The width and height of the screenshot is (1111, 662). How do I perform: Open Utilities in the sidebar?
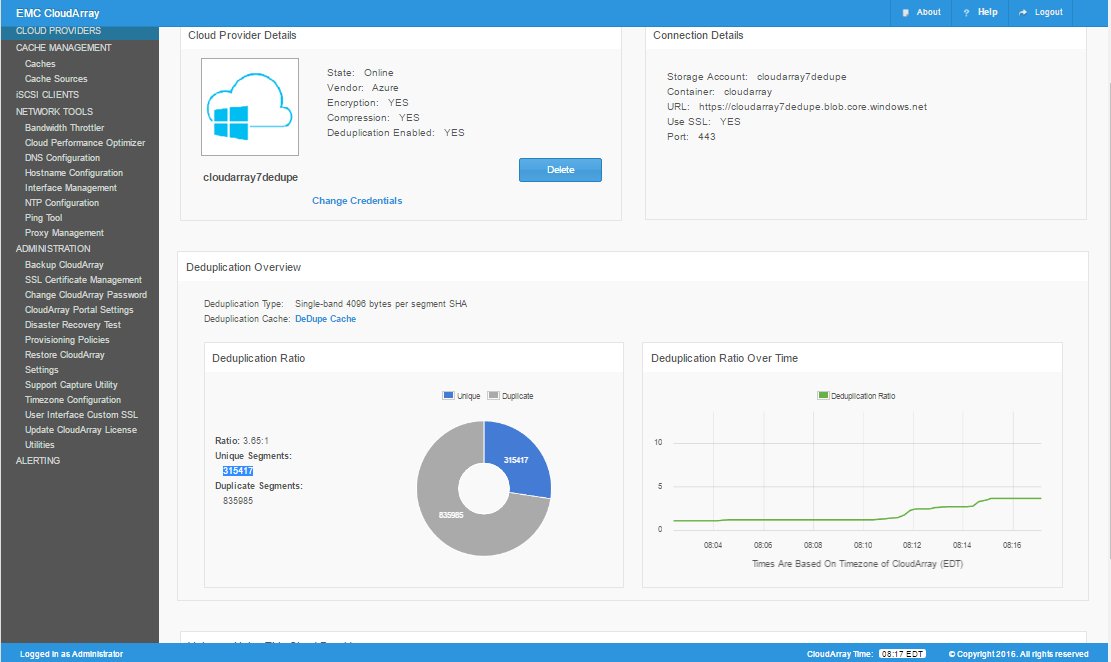40,444
